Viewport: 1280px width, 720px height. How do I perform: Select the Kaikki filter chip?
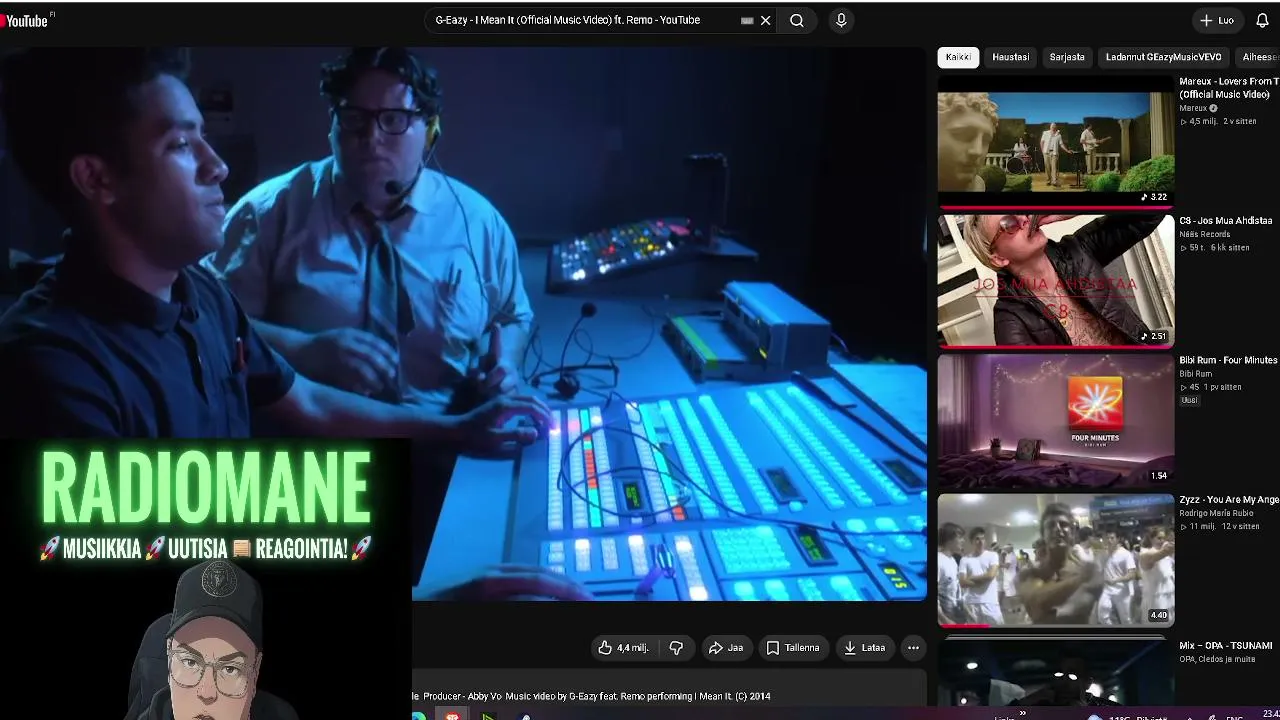[x=958, y=57]
